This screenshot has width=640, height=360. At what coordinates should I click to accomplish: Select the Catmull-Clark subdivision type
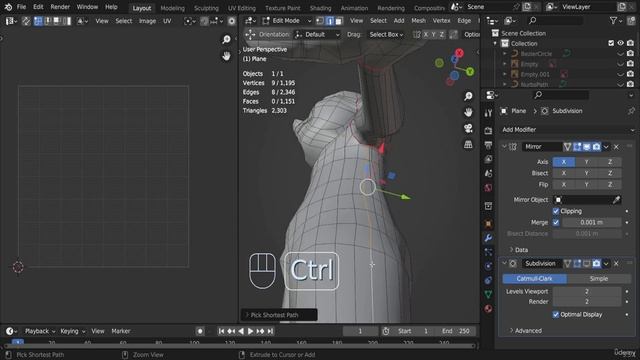coord(534,278)
